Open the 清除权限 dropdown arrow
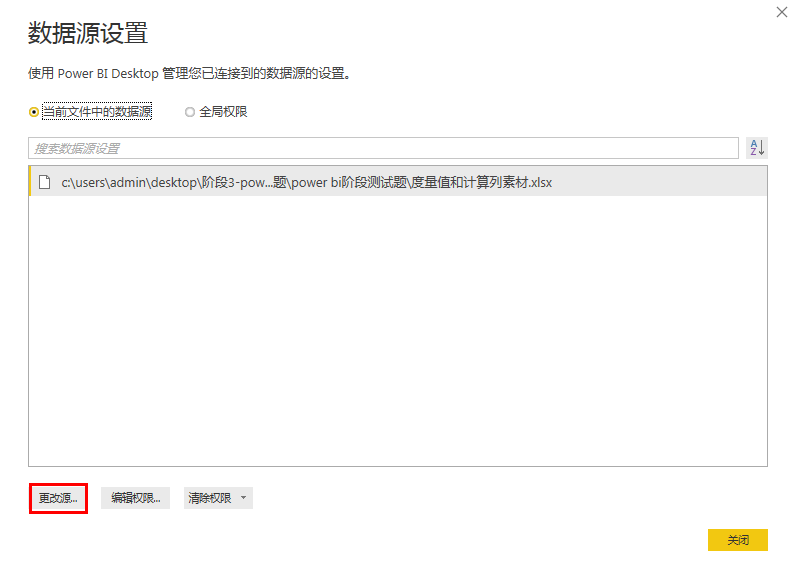The height and width of the screenshot is (580, 798). click(244, 498)
